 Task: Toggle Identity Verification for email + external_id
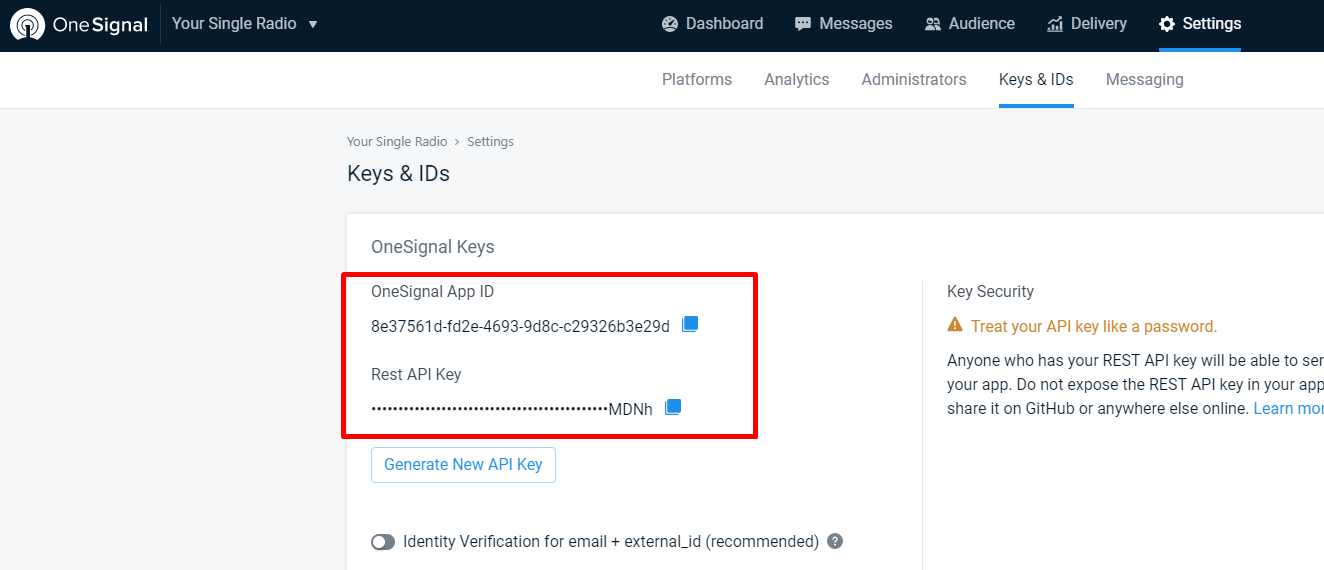tap(383, 542)
